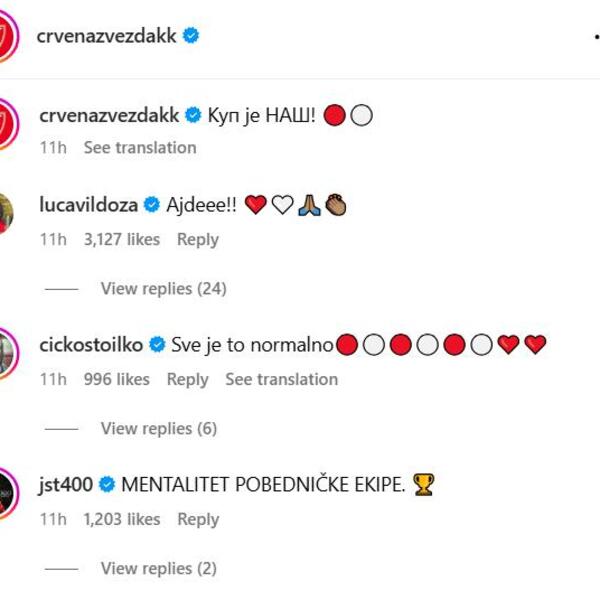Open lucavildoza profile avatar

pyautogui.click(x=8, y=212)
